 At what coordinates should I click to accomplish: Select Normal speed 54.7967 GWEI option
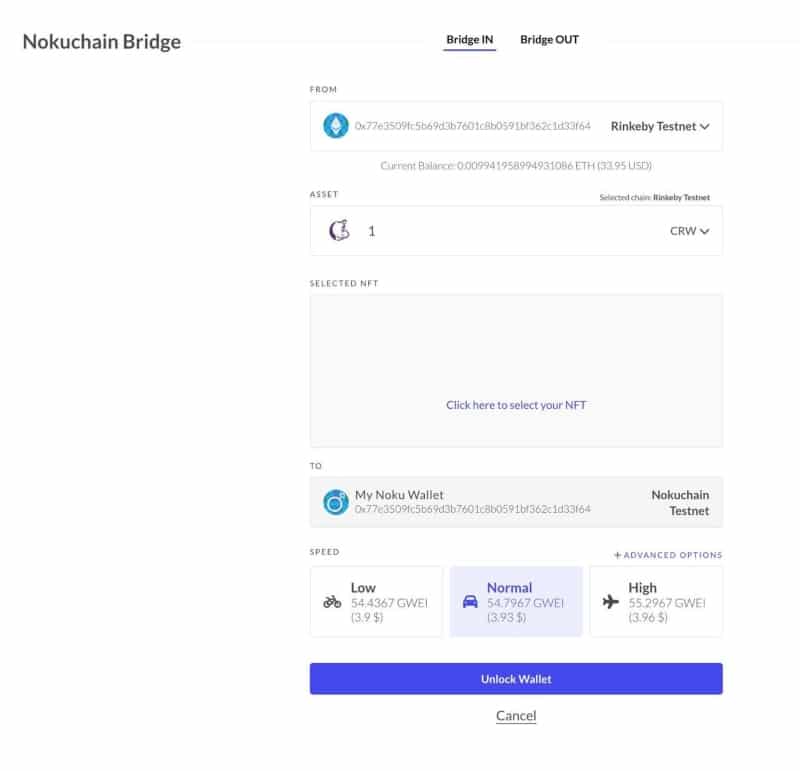pyautogui.click(x=516, y=602)
